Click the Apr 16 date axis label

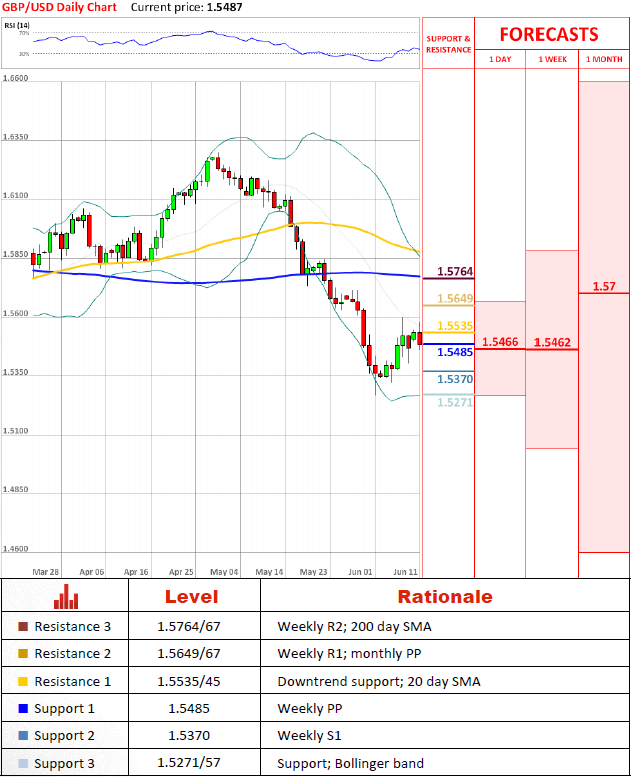pyautogui.click(x=136, y=572)
